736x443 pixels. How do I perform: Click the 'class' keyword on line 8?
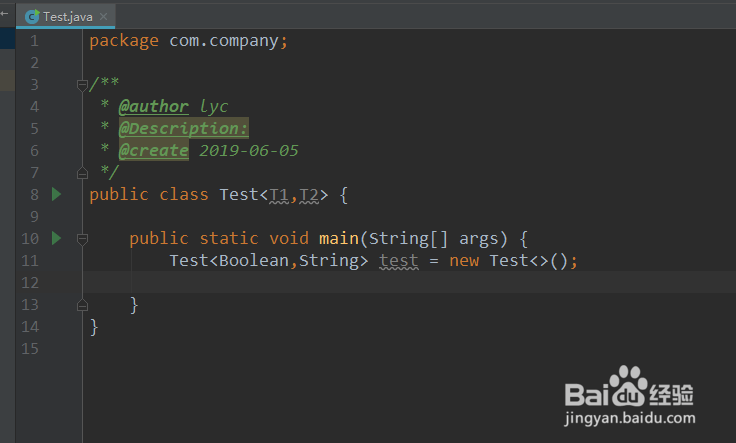click(x=184, y=195)
